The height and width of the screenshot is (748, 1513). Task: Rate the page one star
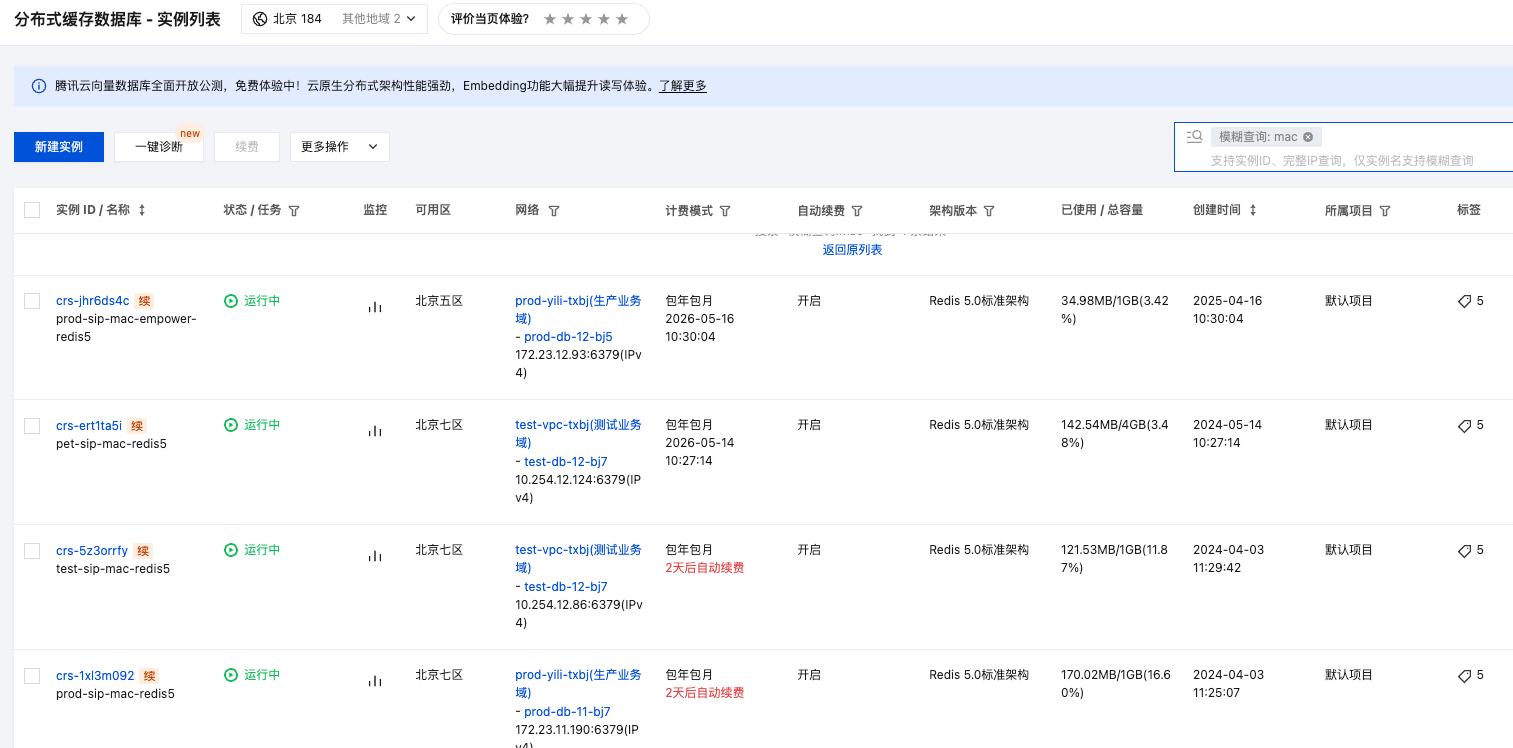point(550,19)
